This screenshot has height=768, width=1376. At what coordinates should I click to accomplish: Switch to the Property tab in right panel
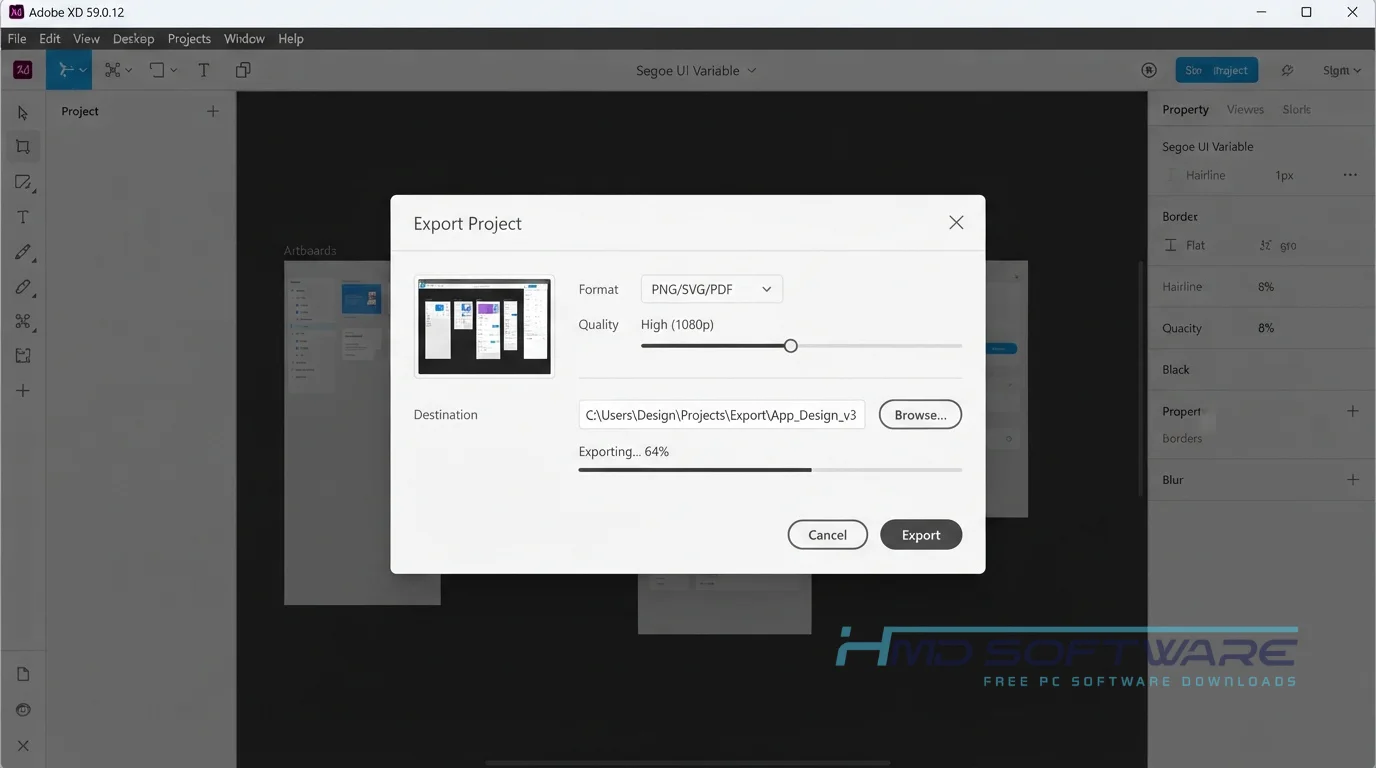pos(1185,109)
